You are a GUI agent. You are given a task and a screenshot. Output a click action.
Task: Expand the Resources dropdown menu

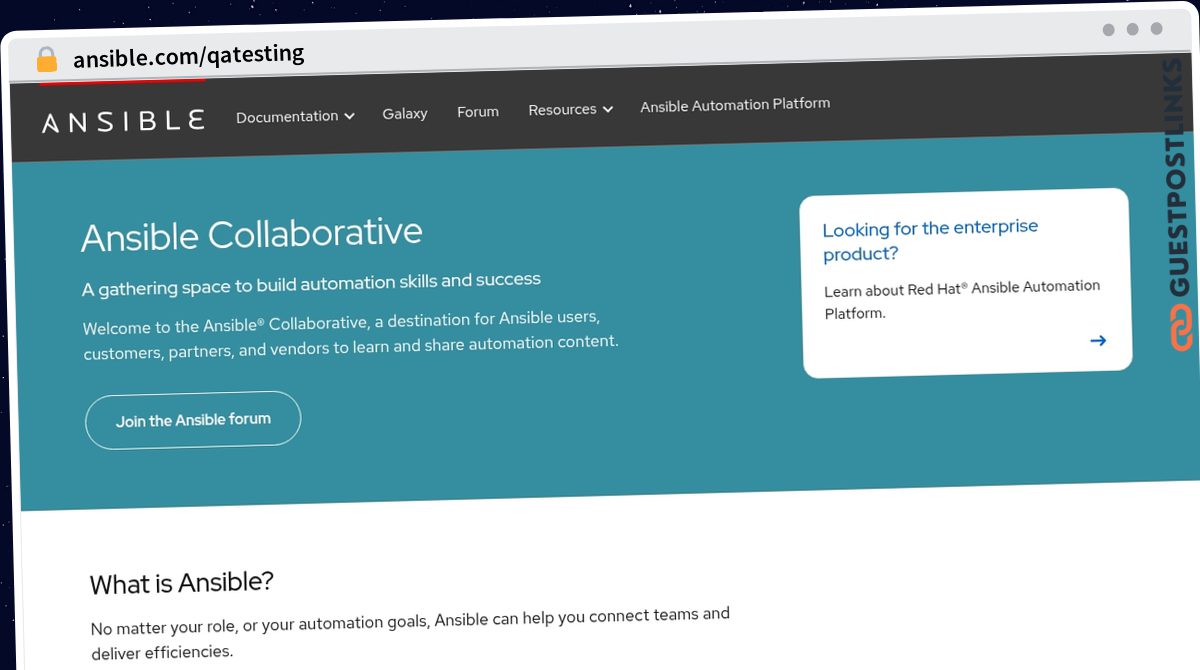570,109
